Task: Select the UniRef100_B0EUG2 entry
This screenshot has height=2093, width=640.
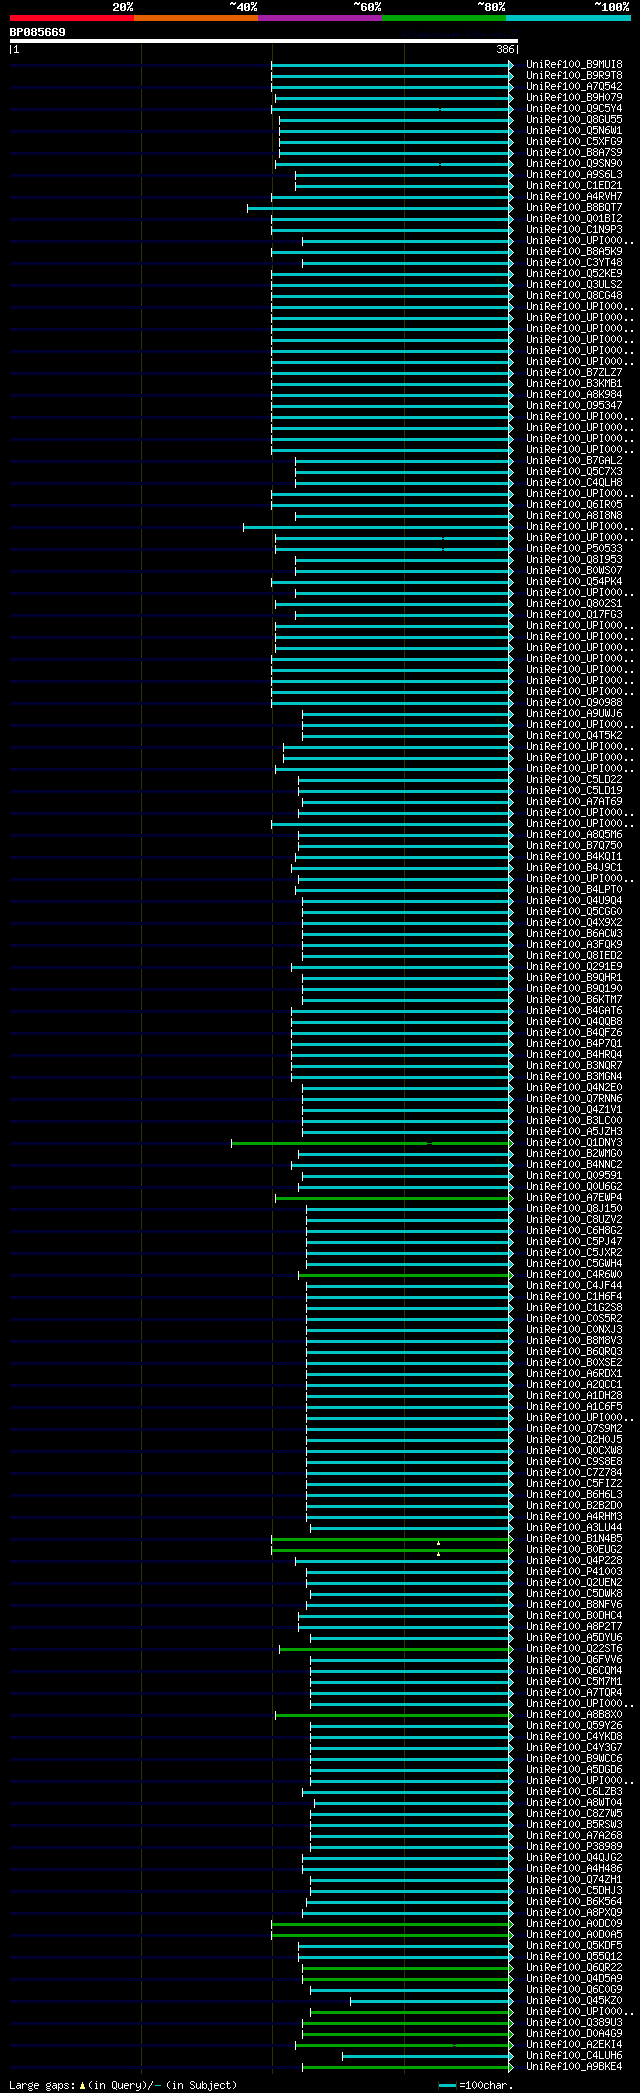Action: 574,1550
